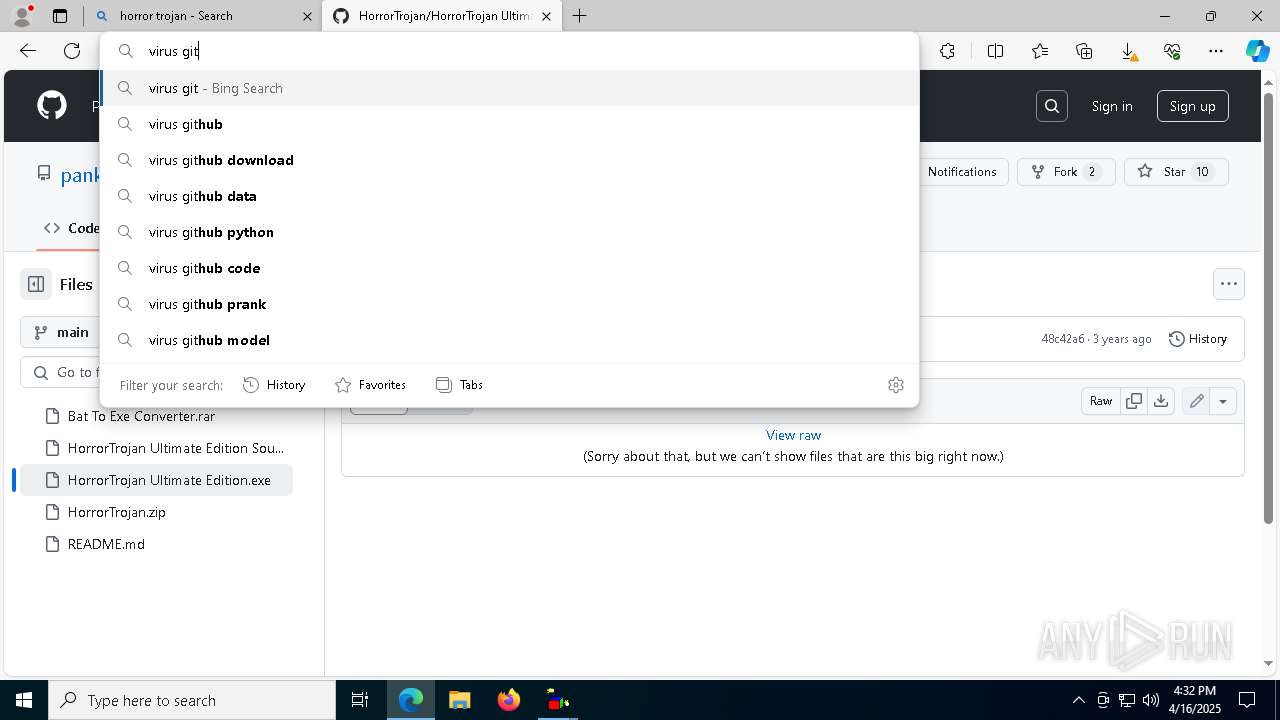Image resolution: width=1280 pixels, height=720 pixels.
Task: Open browser Extensions puzzle icon
Action: coord(947,51)
